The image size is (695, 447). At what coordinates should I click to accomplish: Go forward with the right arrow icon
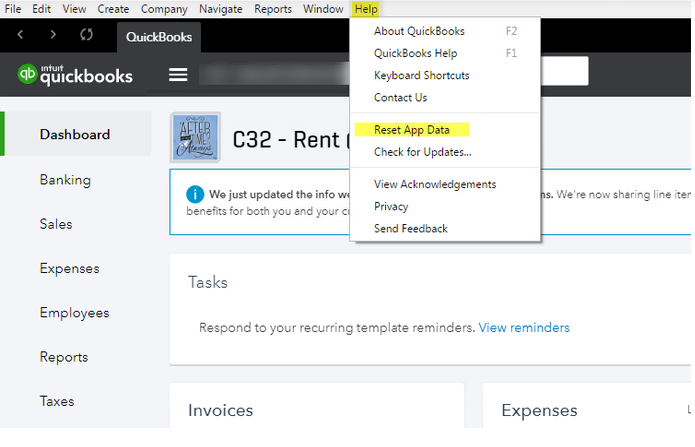pos(53,34)
